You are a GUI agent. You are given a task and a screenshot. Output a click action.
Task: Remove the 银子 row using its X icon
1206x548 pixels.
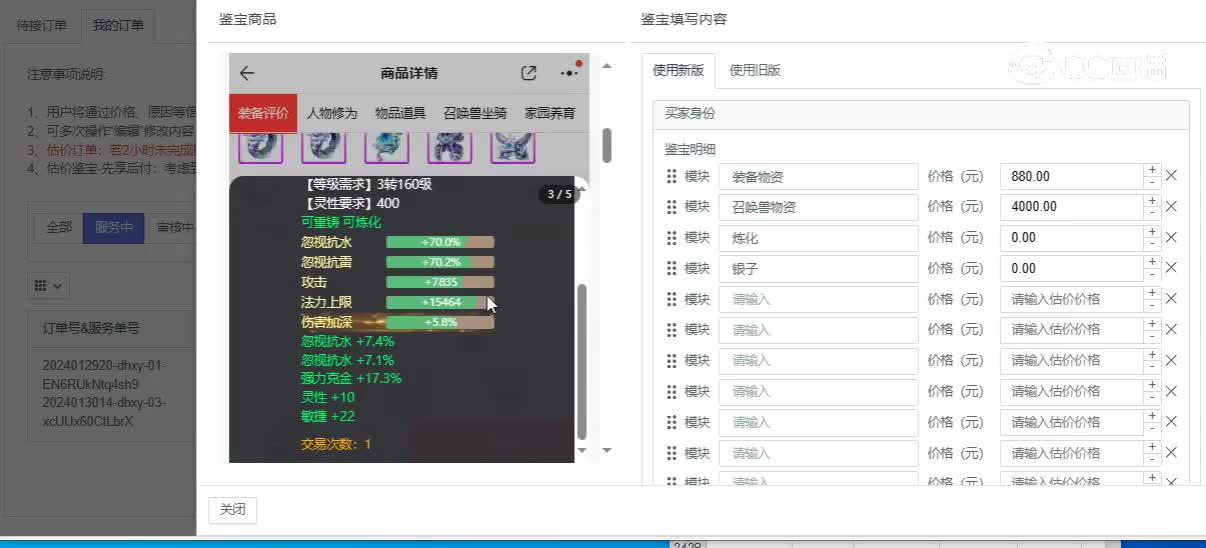click(1172, 268)
